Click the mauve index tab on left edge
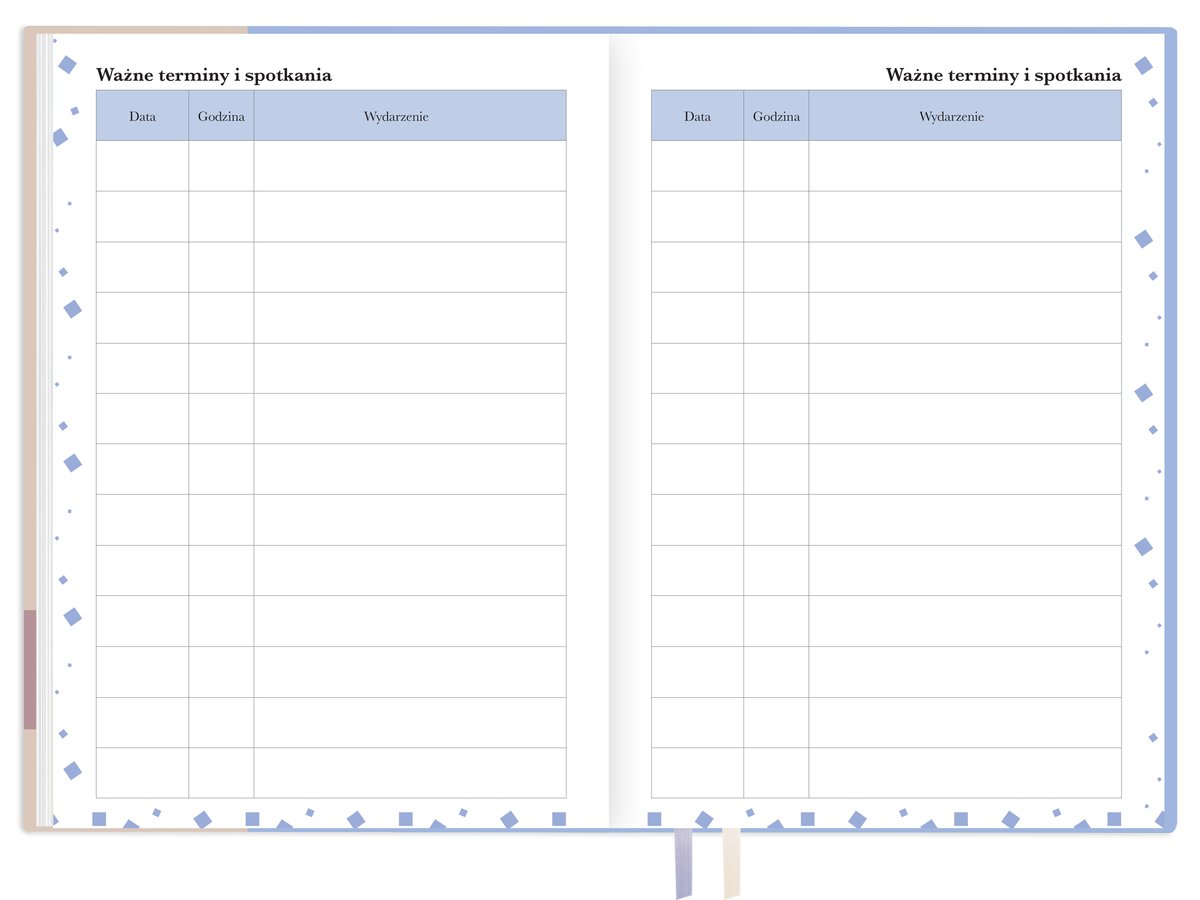The width and height of the screenshot is (1200, 900). tap(30, 668)
